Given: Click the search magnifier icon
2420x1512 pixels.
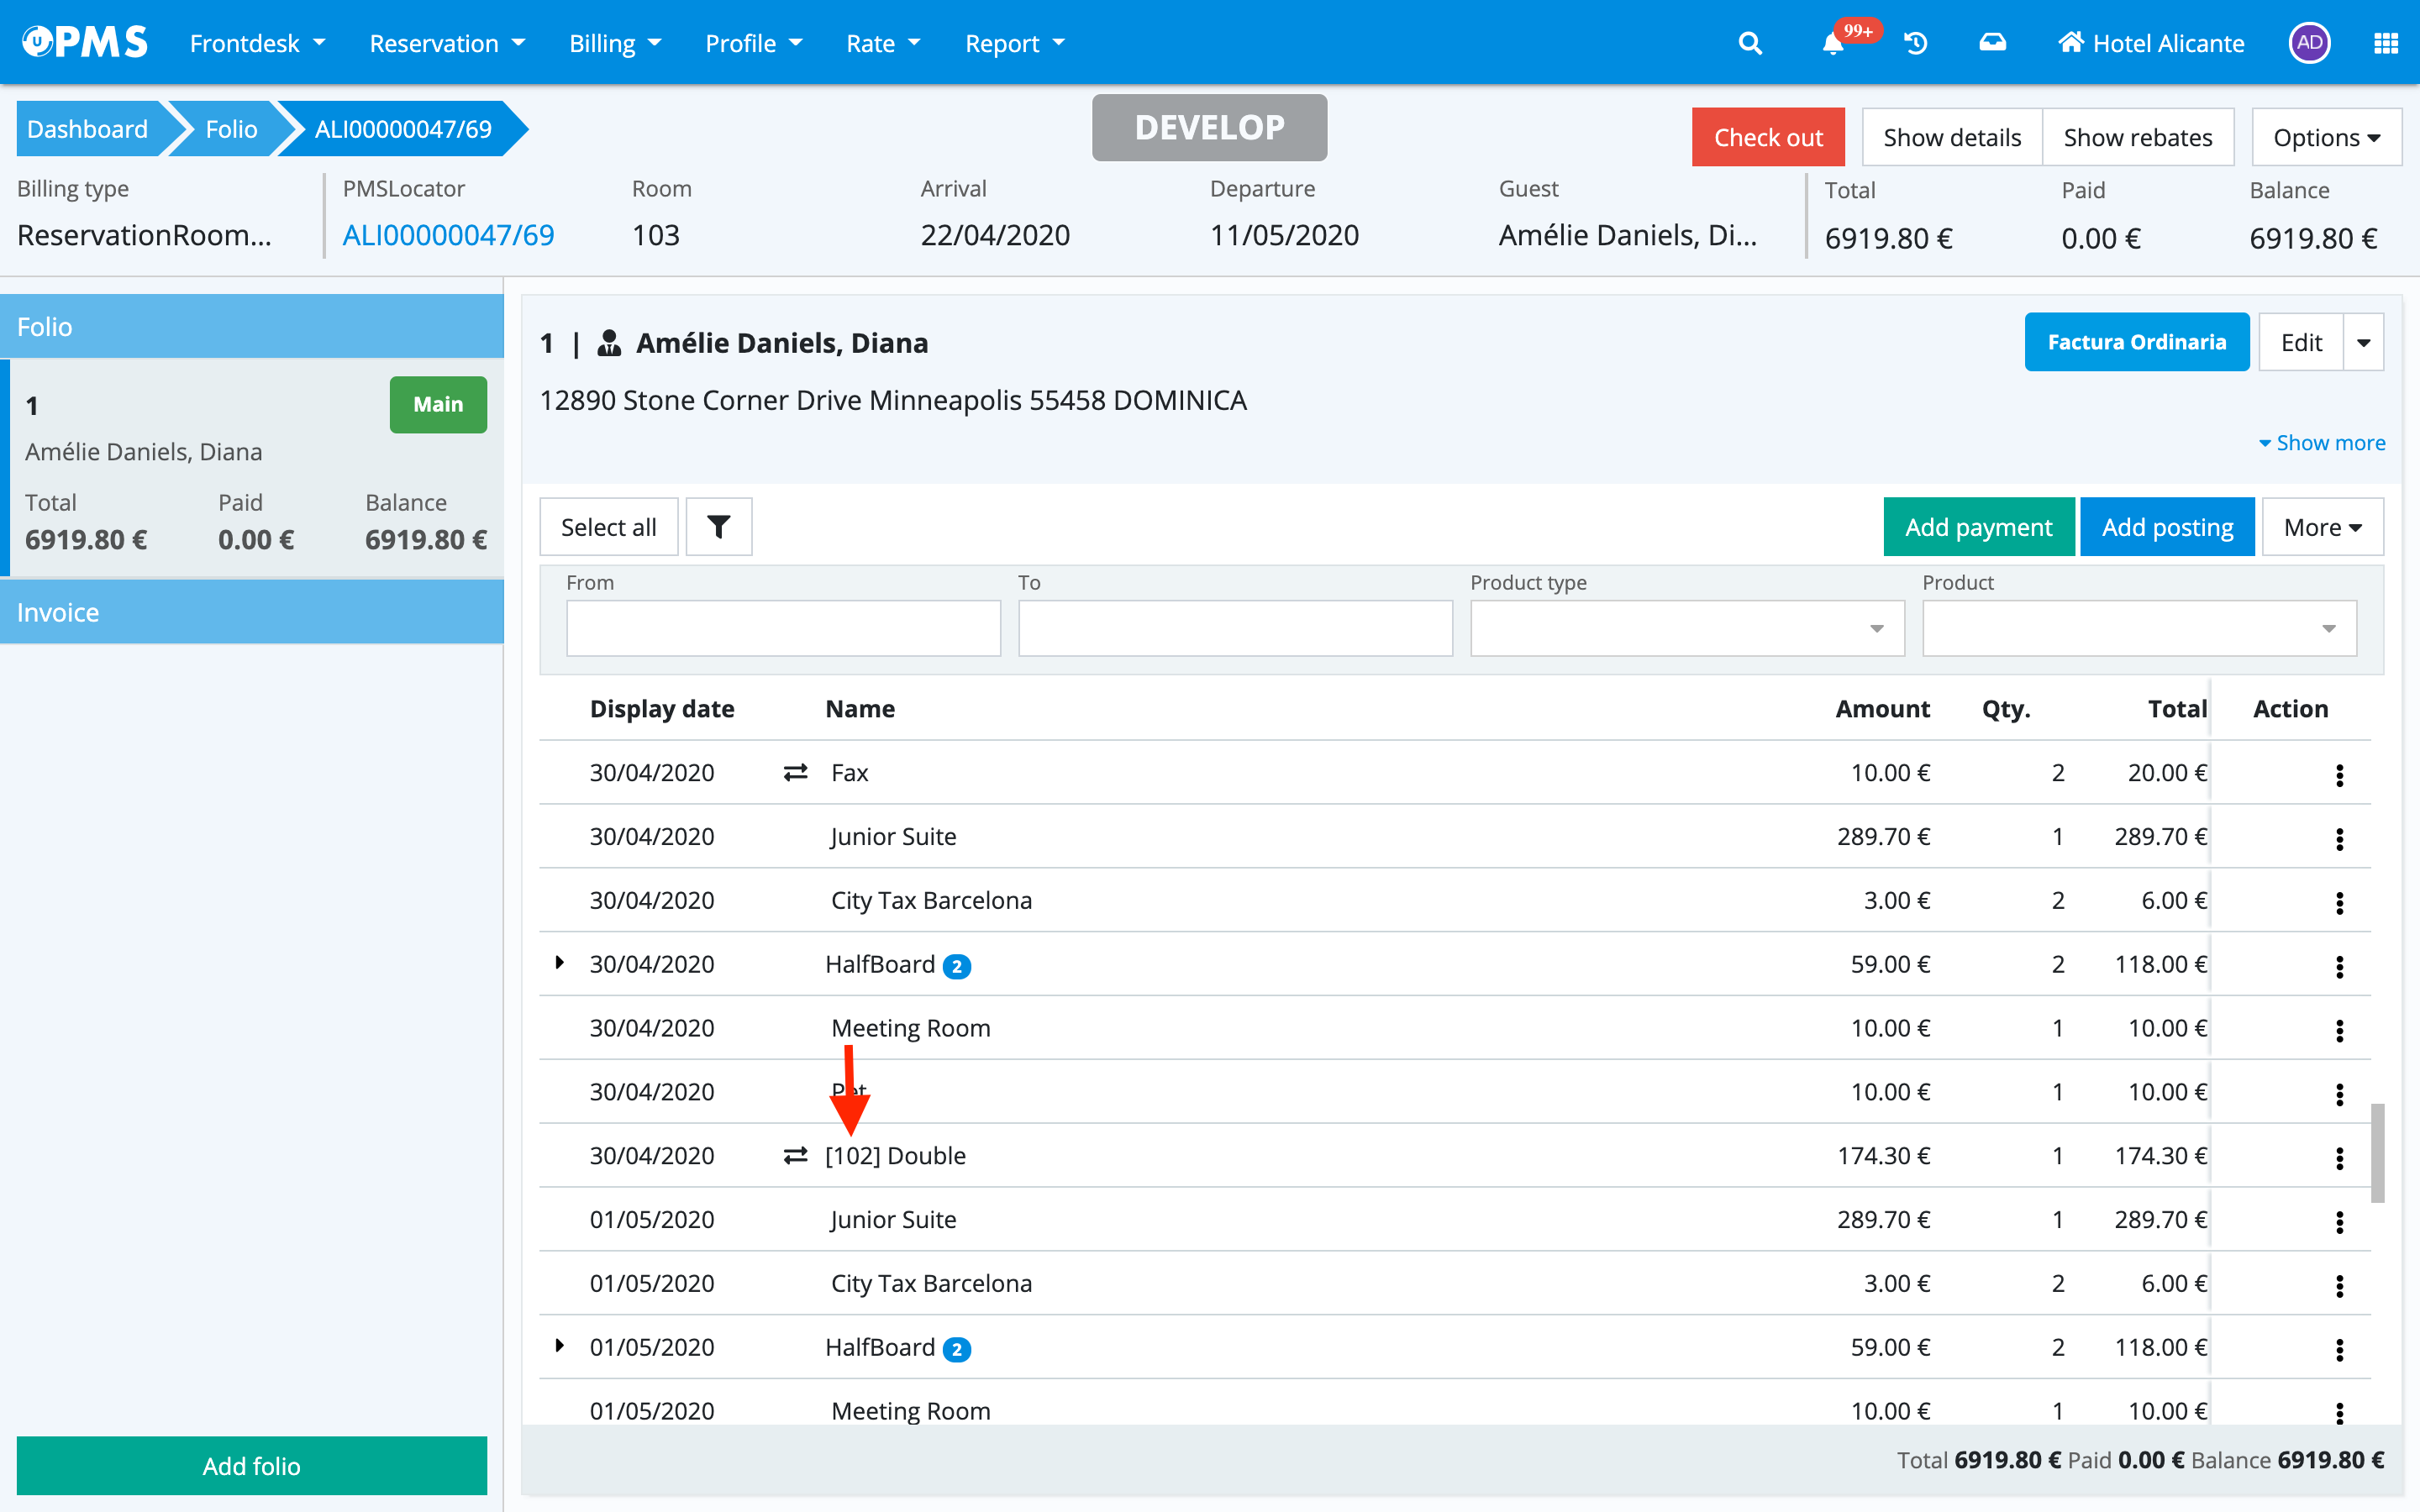Looking at the screenshot, I should [1749, 43].
